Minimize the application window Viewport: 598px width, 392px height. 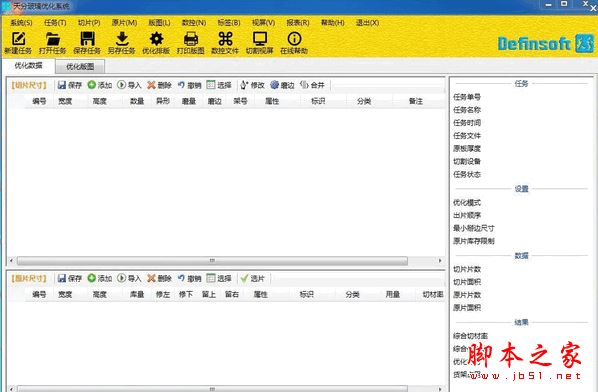pos(549,5)
